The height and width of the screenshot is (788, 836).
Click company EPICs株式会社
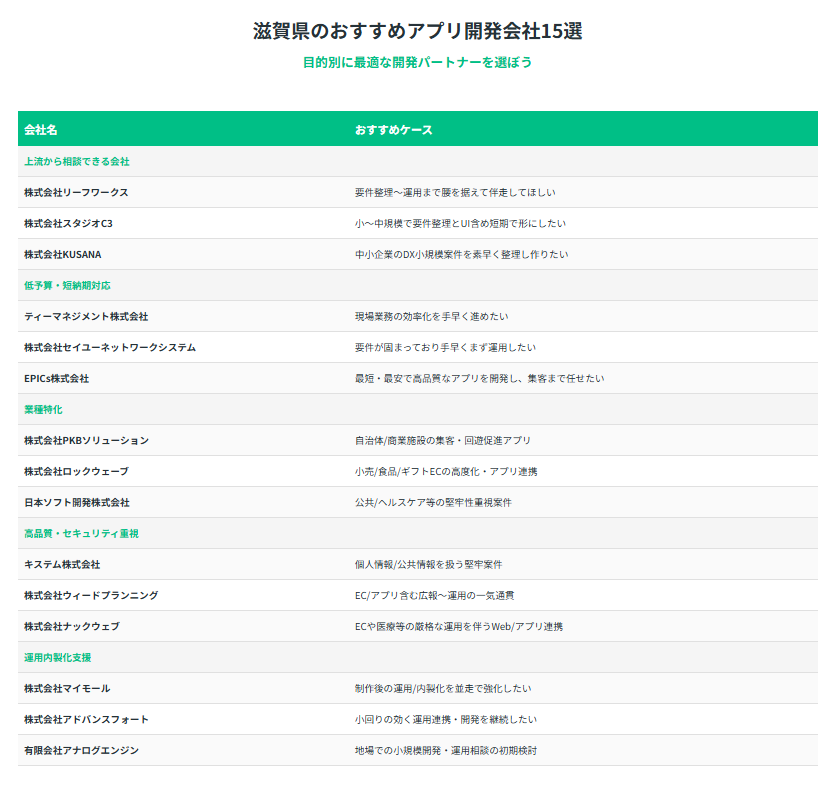point(57,379)
